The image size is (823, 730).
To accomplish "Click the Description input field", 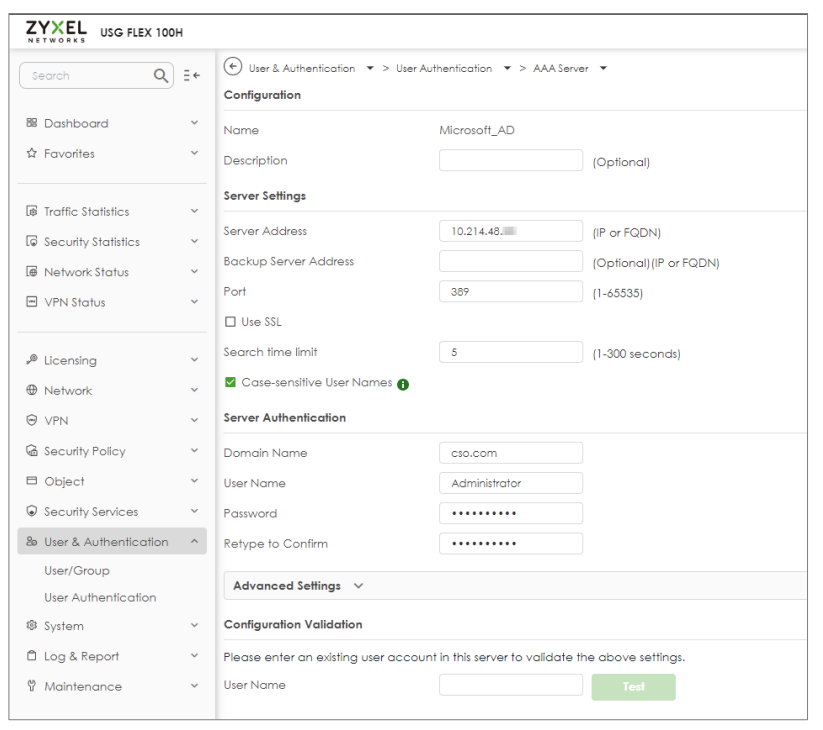I will 511,160.
